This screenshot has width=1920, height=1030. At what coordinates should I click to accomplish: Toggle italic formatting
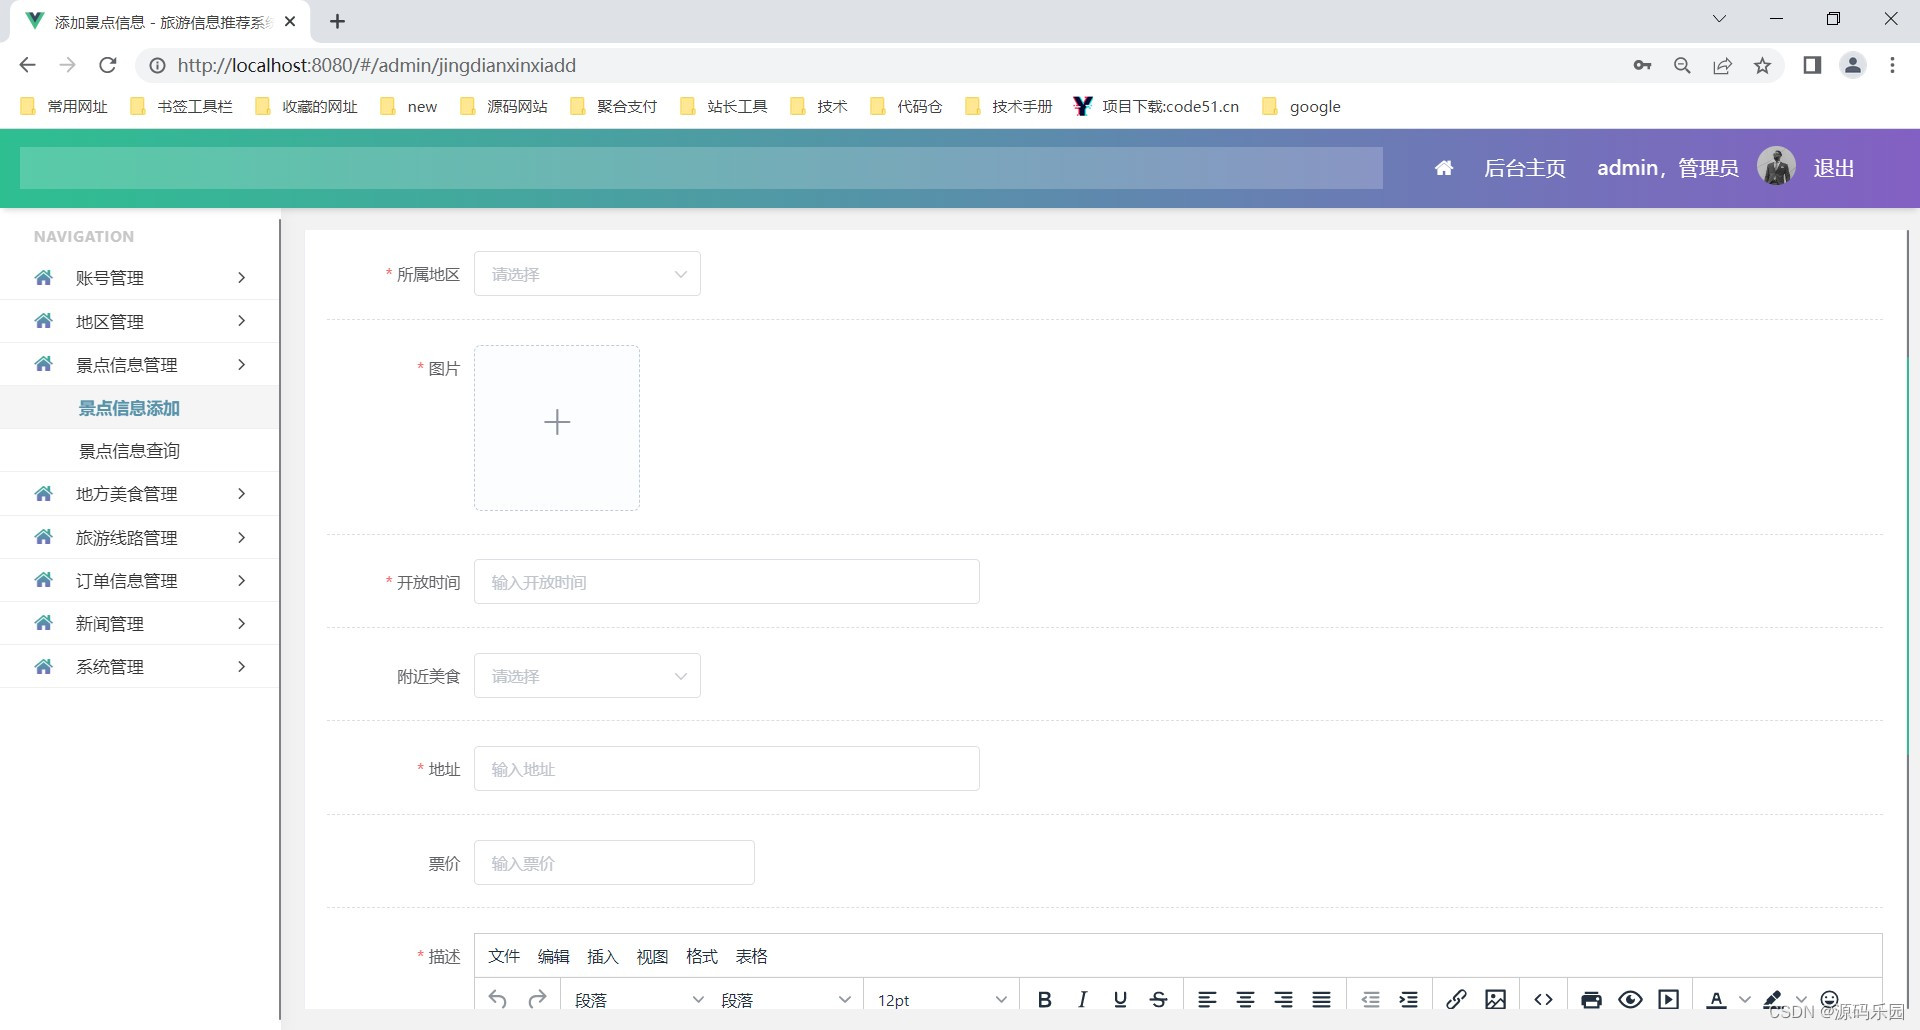pyautogui.click(x=1081, y=998)
